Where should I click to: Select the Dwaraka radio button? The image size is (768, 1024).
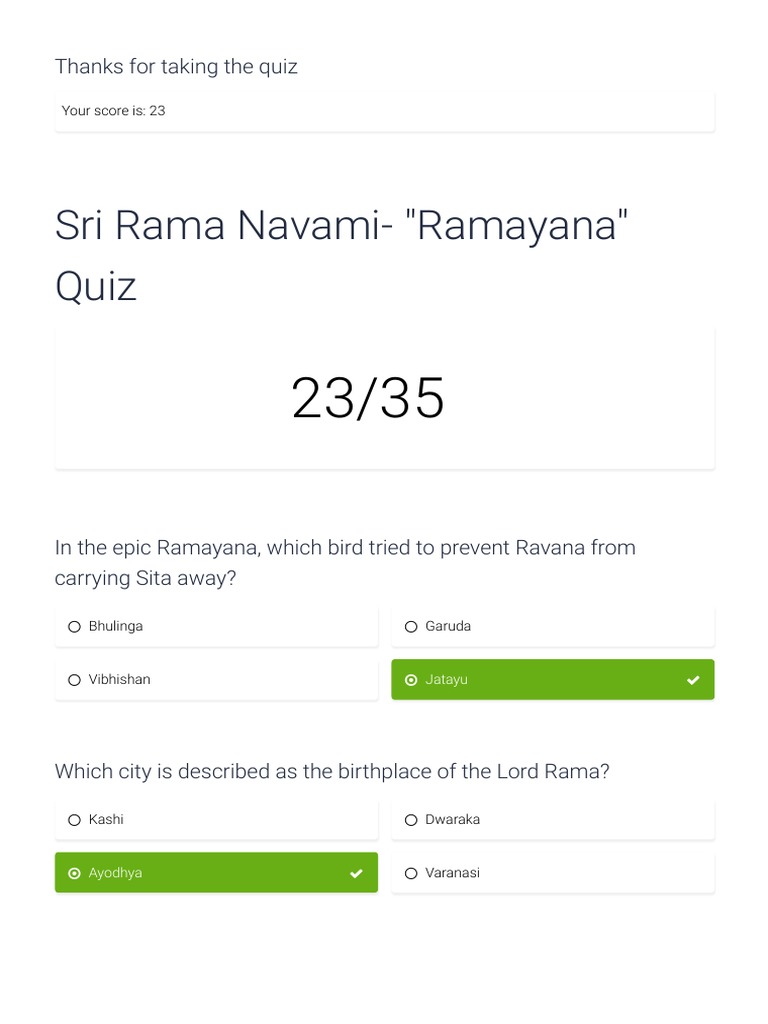[411, 820]
